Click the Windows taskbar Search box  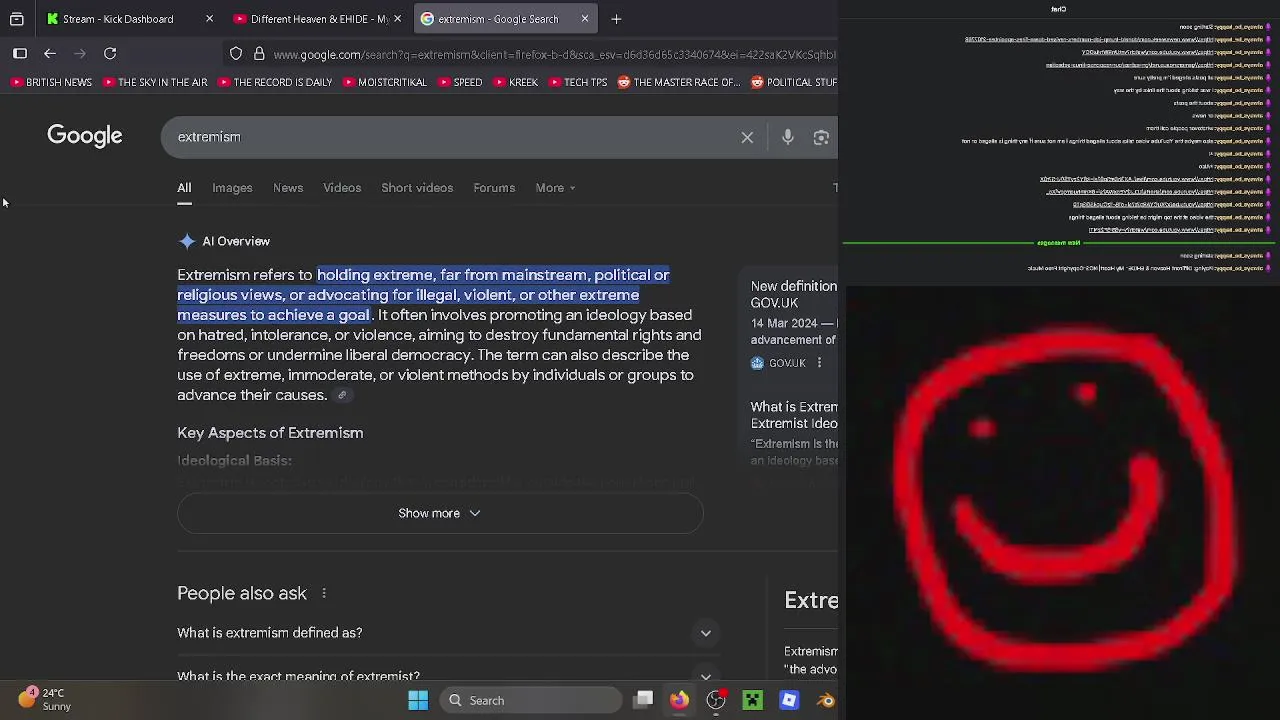point(529,700)
